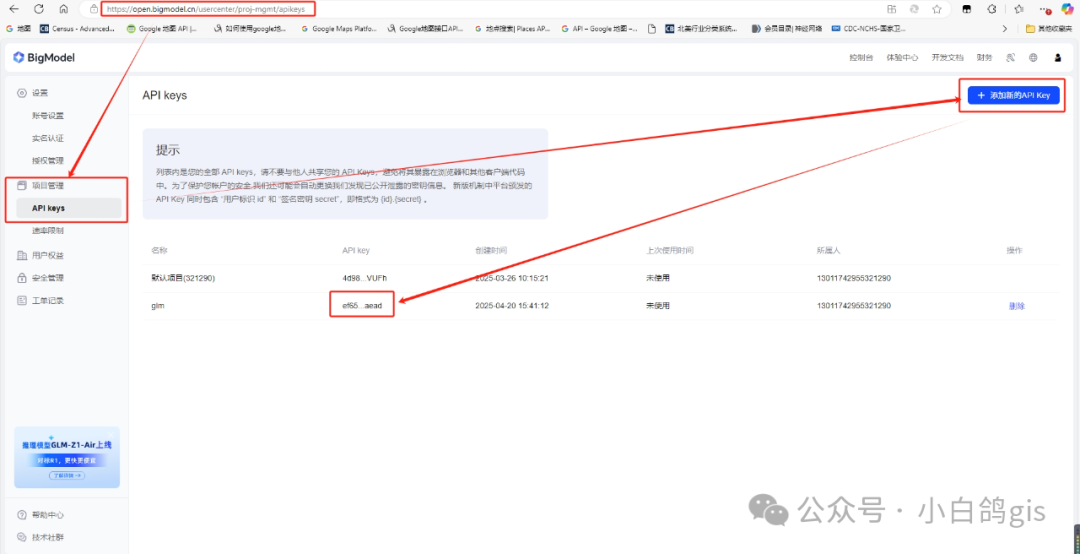Open Census - Advanced bookmark
The width and height of the screenshot is (1080, 554).
pyautogui.click(x=78, y=28)
